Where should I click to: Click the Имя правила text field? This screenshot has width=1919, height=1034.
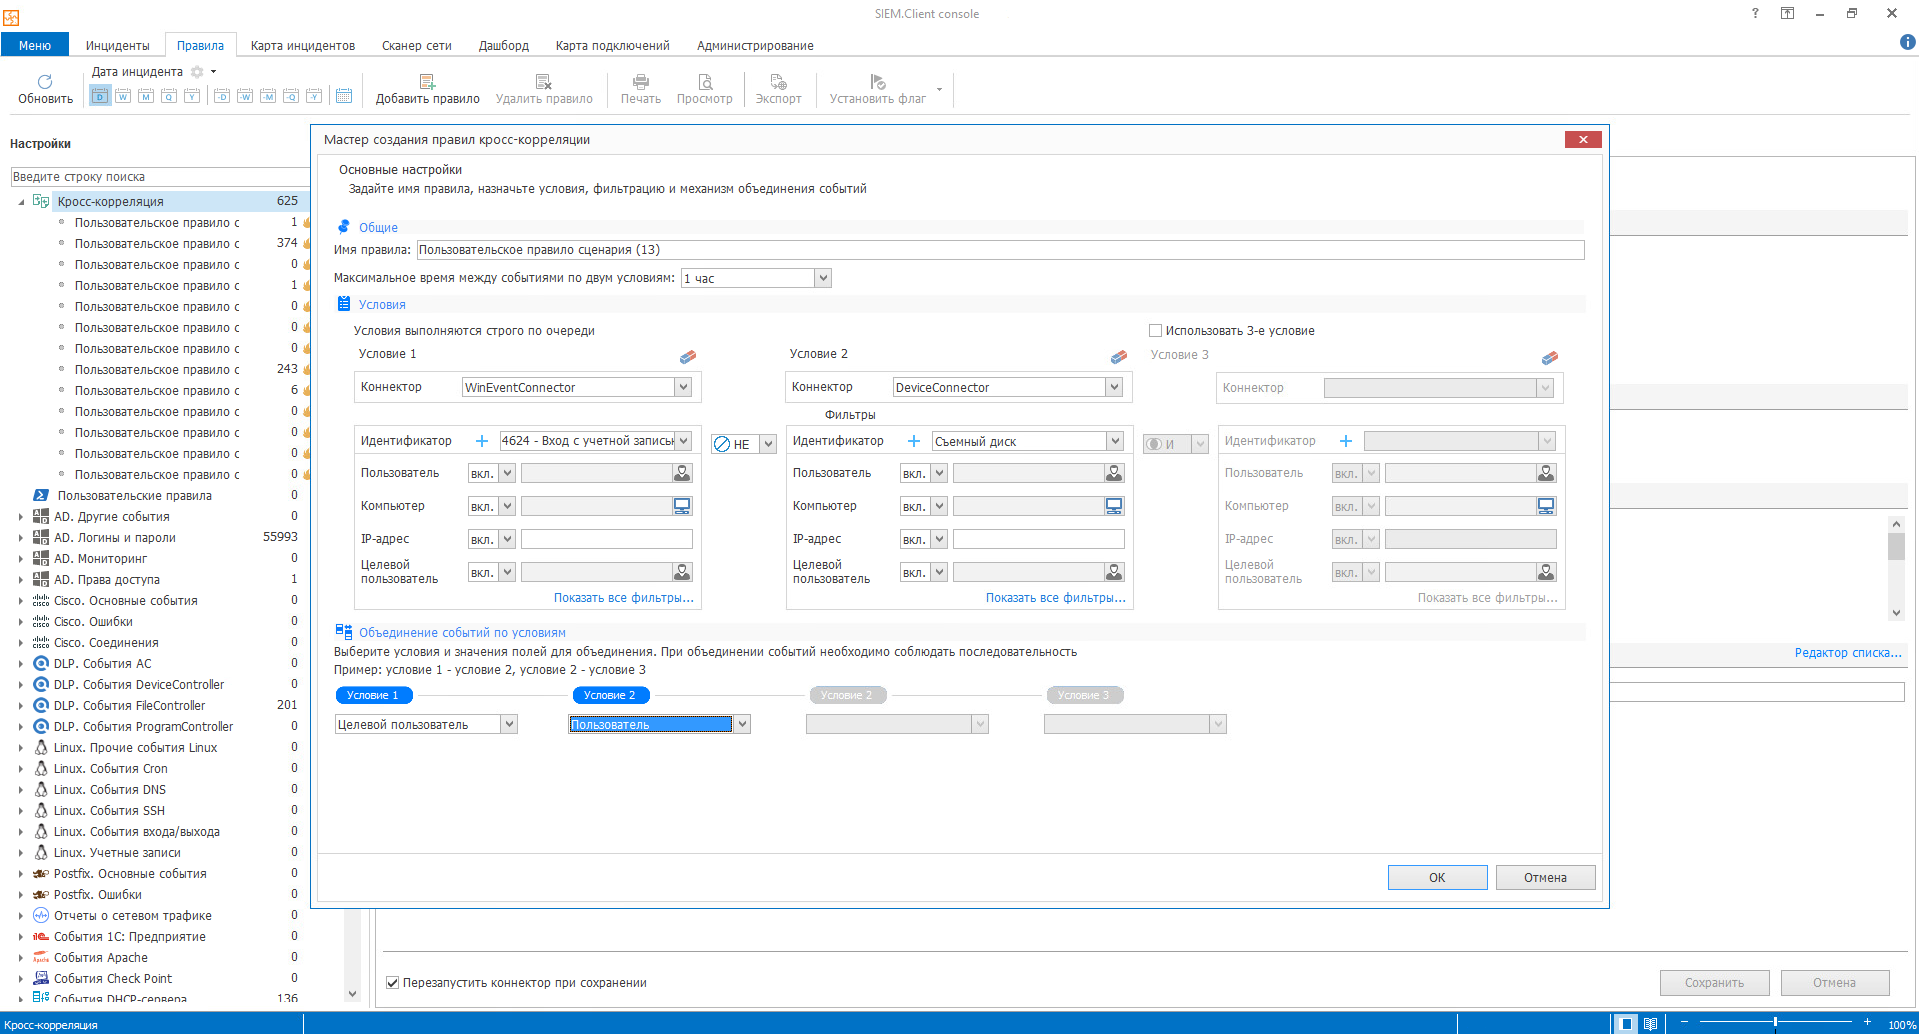1000,250
